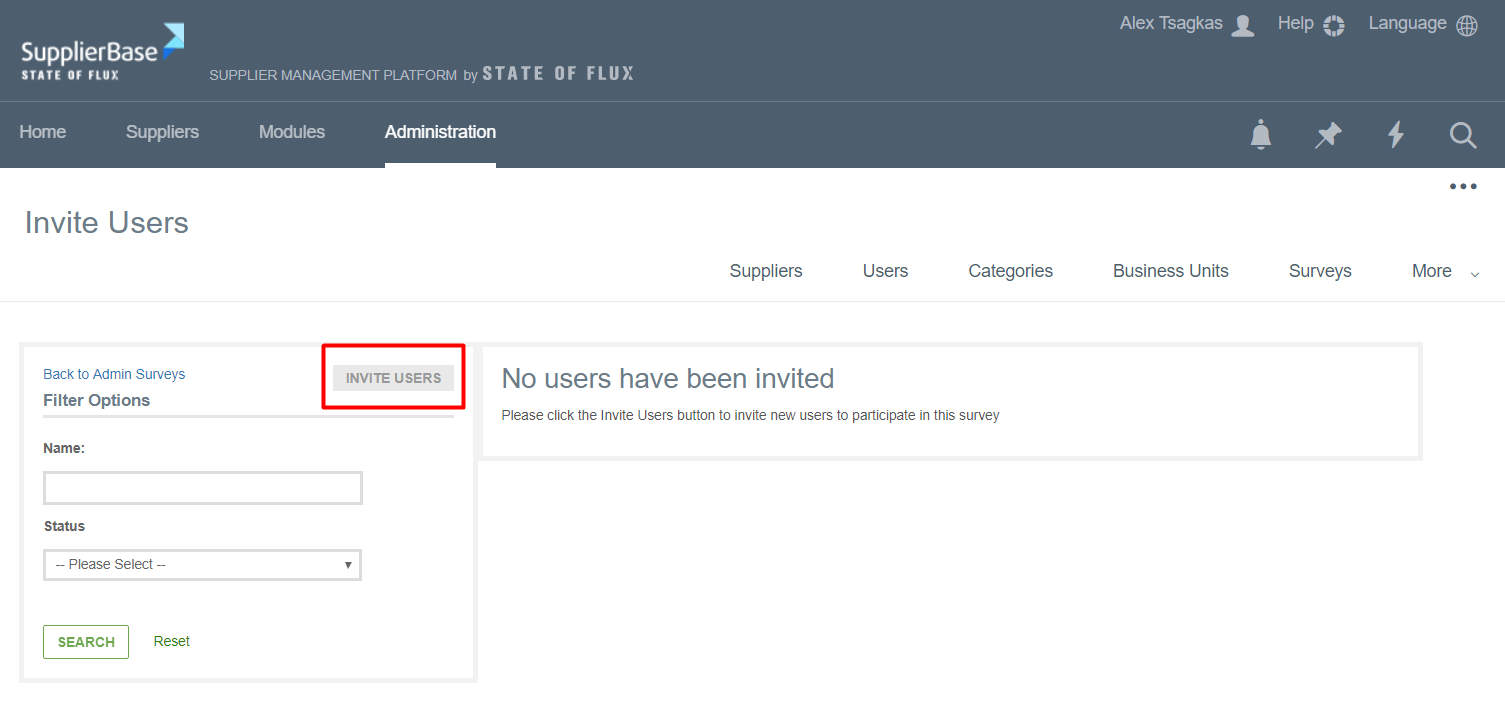
Task: Go to the Home menu
Action: tap(43, 132)
